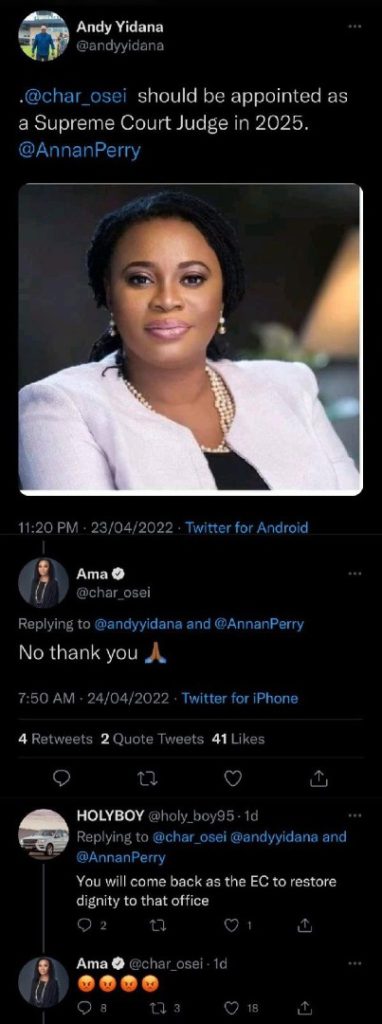
Task: Click reply icon under "No thank you" tweet
Action: [x=61, y=777]
